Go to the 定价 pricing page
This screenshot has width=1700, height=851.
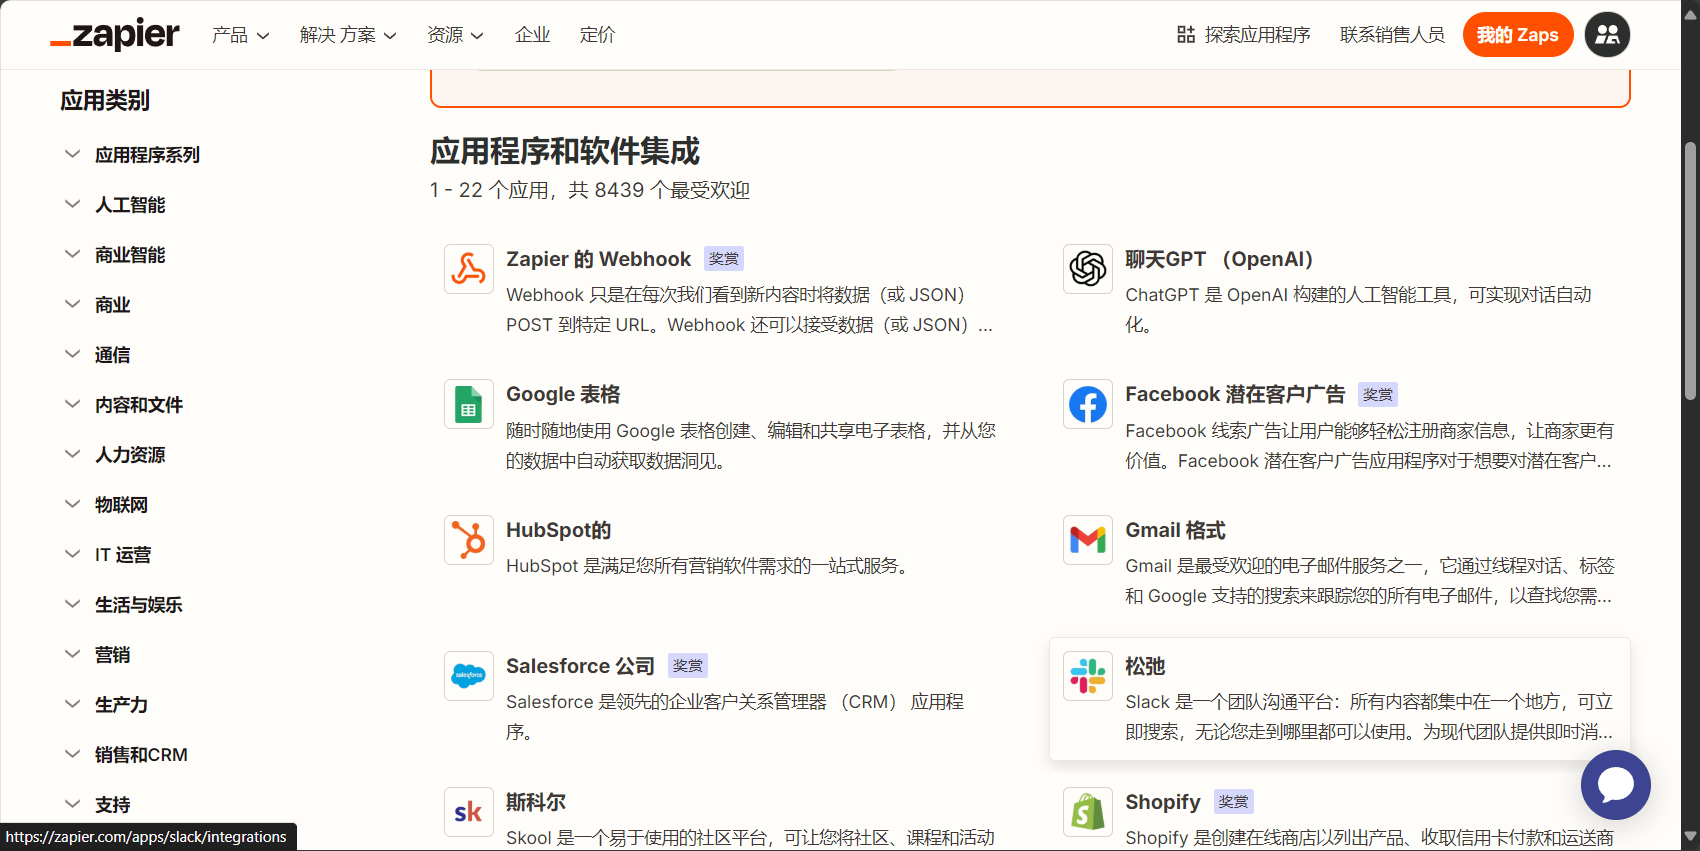pyautogui.click(x=597, y=35)
